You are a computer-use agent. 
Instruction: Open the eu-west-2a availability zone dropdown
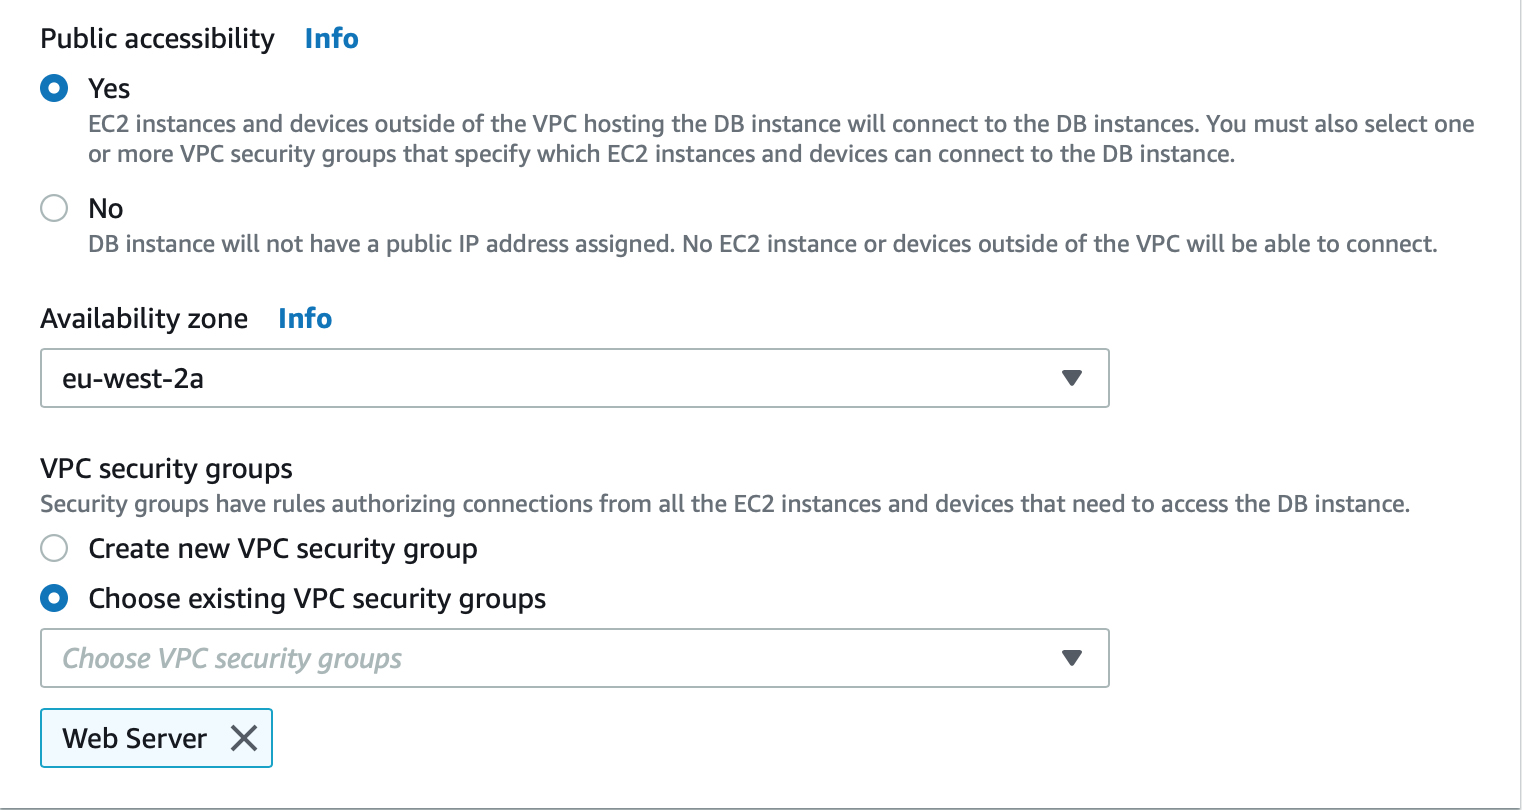pos(575,378)
